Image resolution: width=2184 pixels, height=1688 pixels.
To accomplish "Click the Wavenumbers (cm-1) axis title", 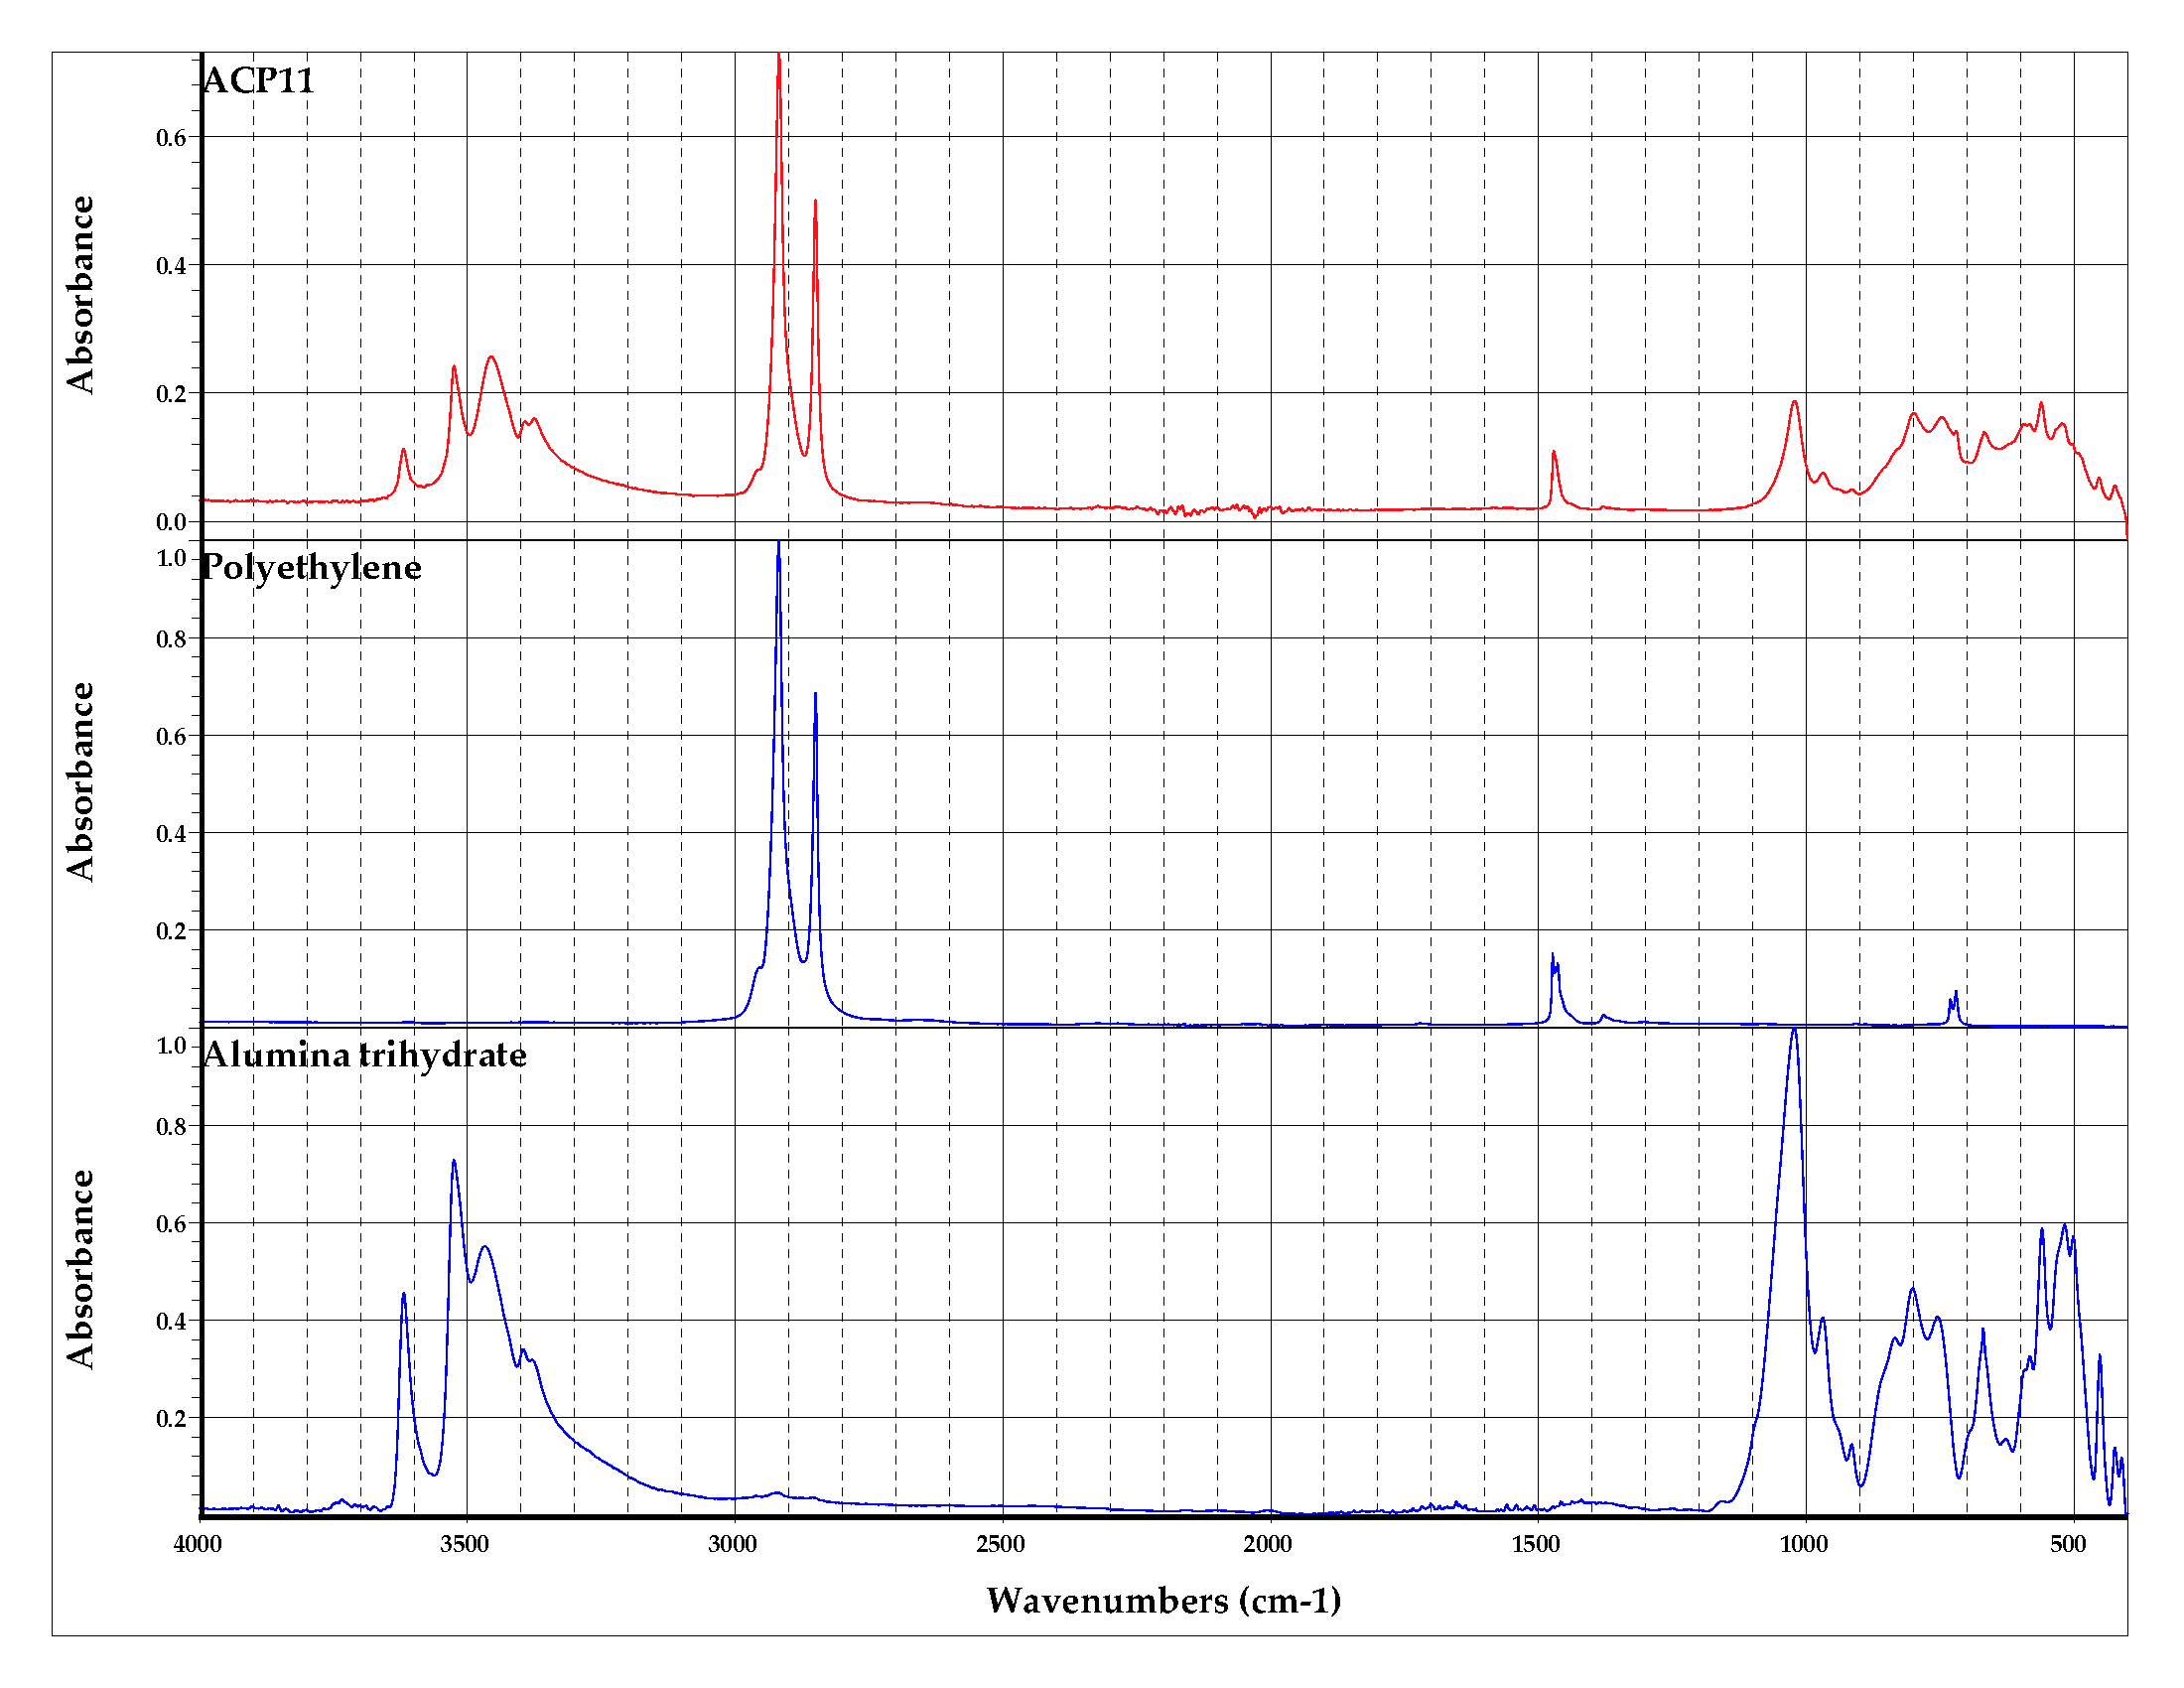I will pos(1163,1600).
